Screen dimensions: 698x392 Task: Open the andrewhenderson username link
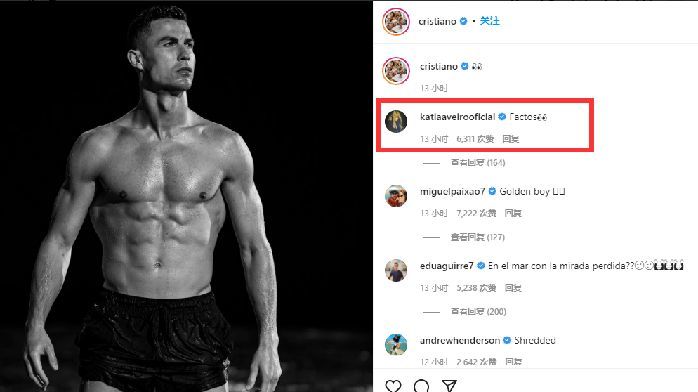[x=460, y=340]
